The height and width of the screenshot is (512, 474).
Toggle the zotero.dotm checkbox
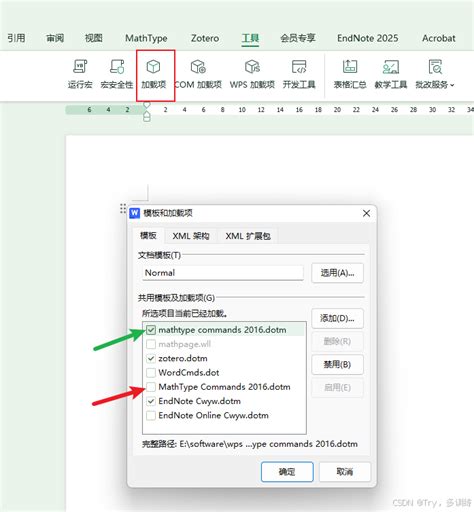[151, 358]
